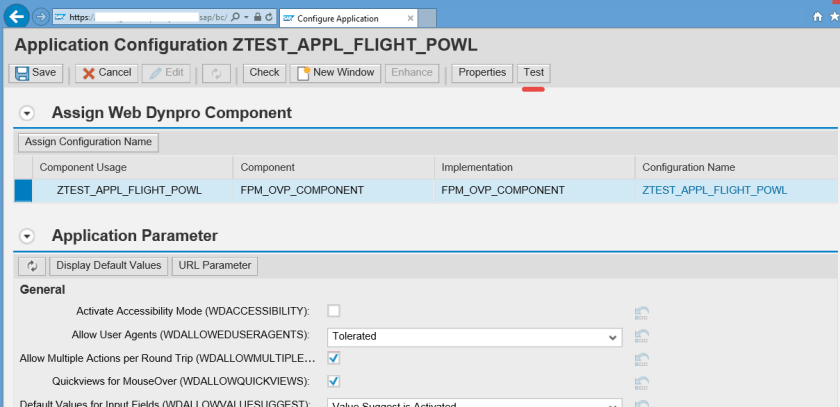Image resolution: width=840 pixels, height=407 pixels.
Task: Enable Activate Accessibility Mode checkbox
Action: tap(334, 311)
